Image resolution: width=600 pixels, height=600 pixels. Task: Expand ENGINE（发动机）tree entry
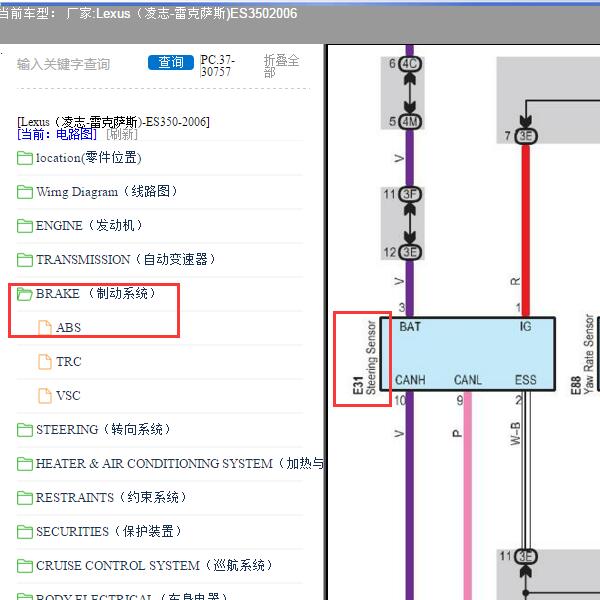[x=89, y=225]
